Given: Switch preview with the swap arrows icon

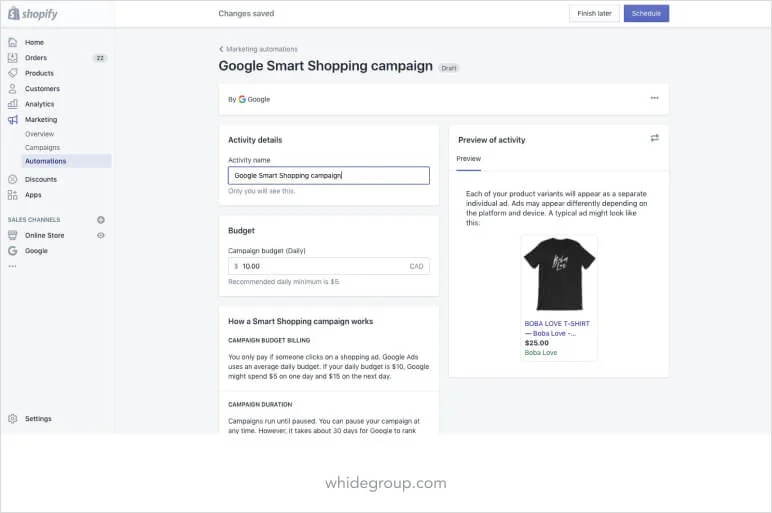Looking at the screenshot, I should (x=654, y=138).
